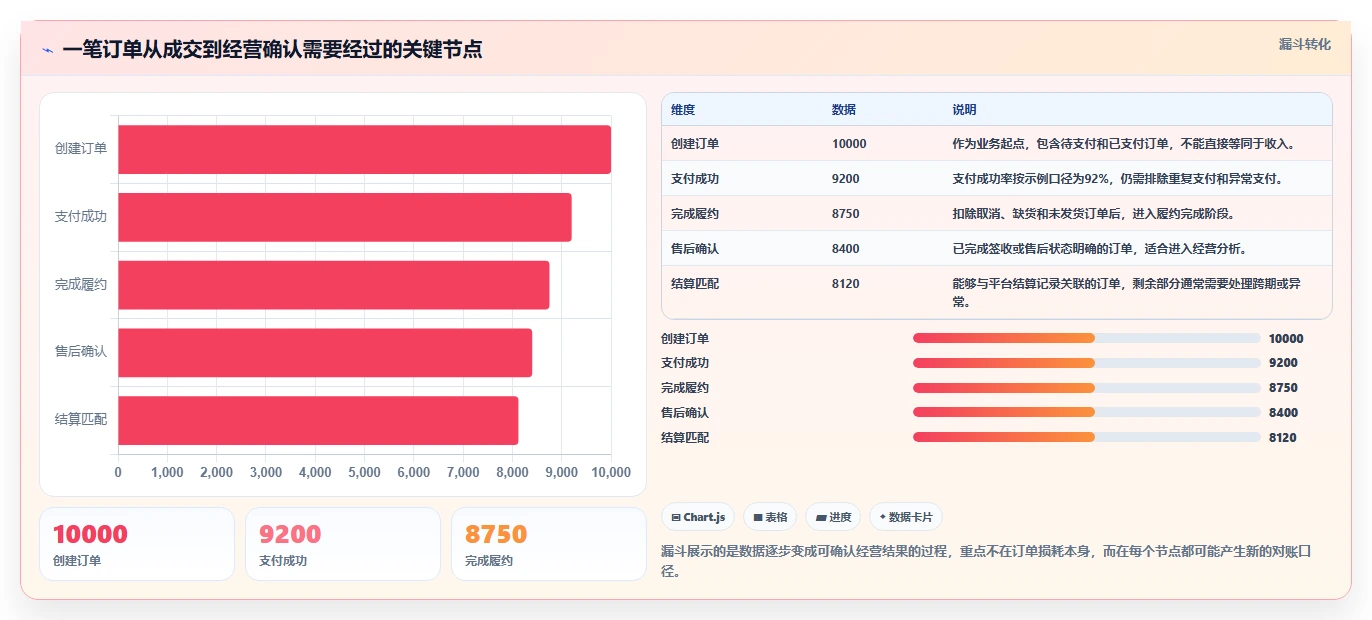Click the 8,000 tick on the chart axis
The width and height of the screenshot is (1372, 620).
512,473
